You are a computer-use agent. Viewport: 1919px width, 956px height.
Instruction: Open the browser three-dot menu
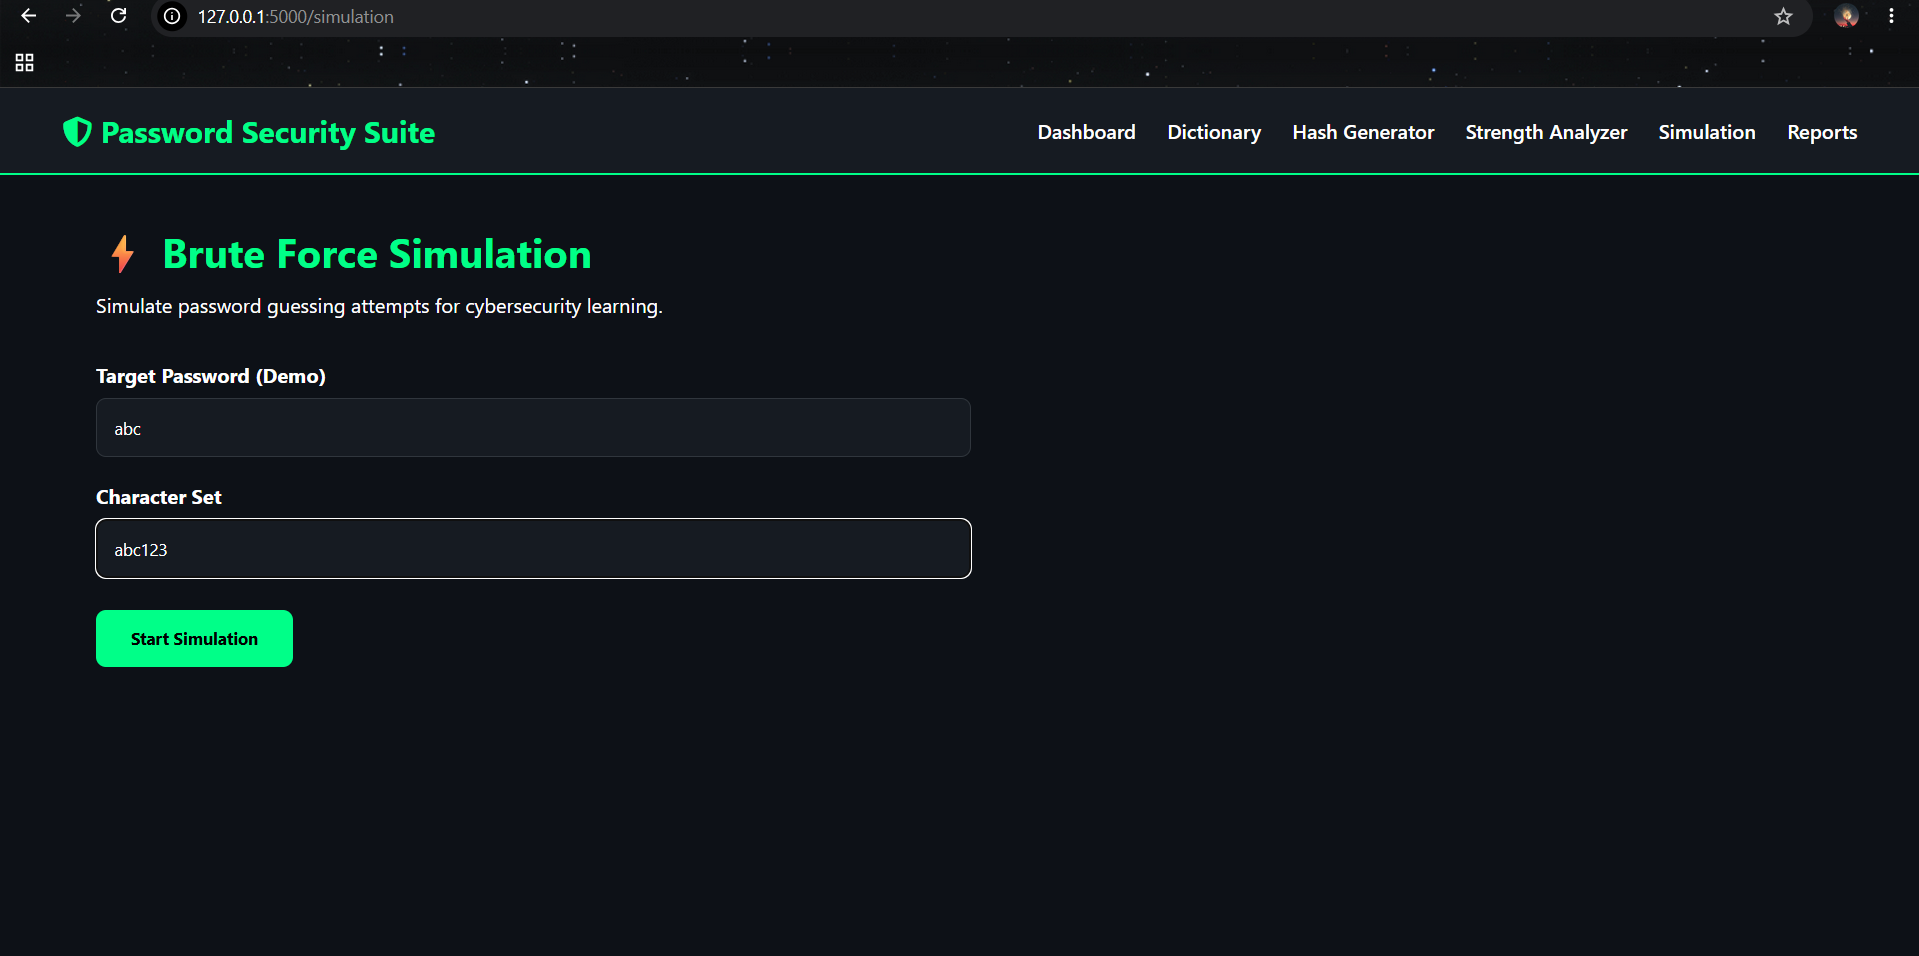pos(1891,16)
